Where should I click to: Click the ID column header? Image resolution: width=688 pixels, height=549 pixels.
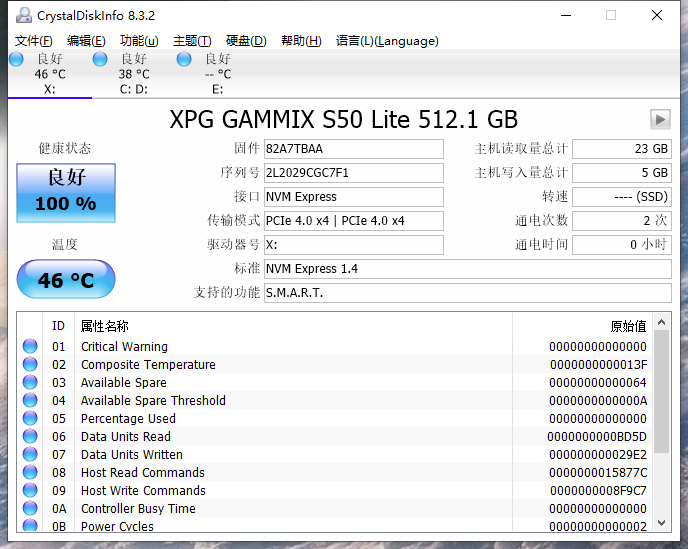[x=58, y=326]
